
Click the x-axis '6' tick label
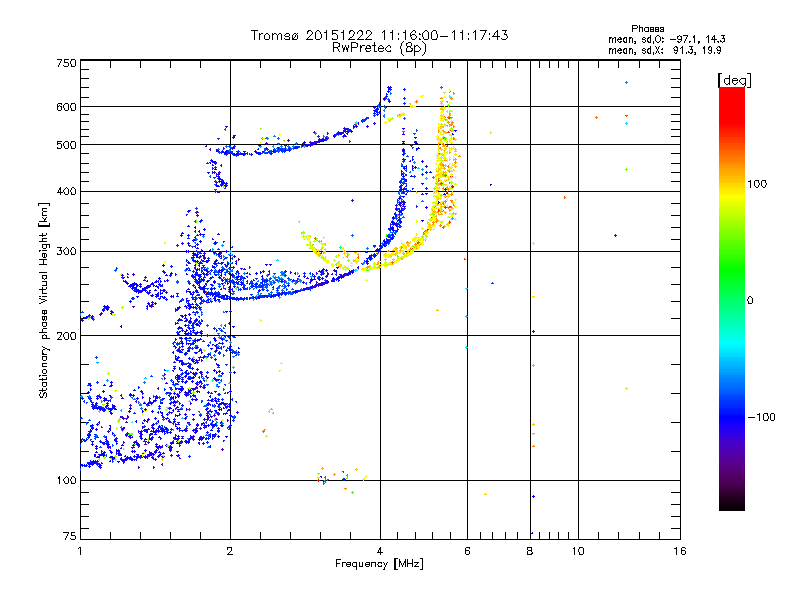(467, 551)
